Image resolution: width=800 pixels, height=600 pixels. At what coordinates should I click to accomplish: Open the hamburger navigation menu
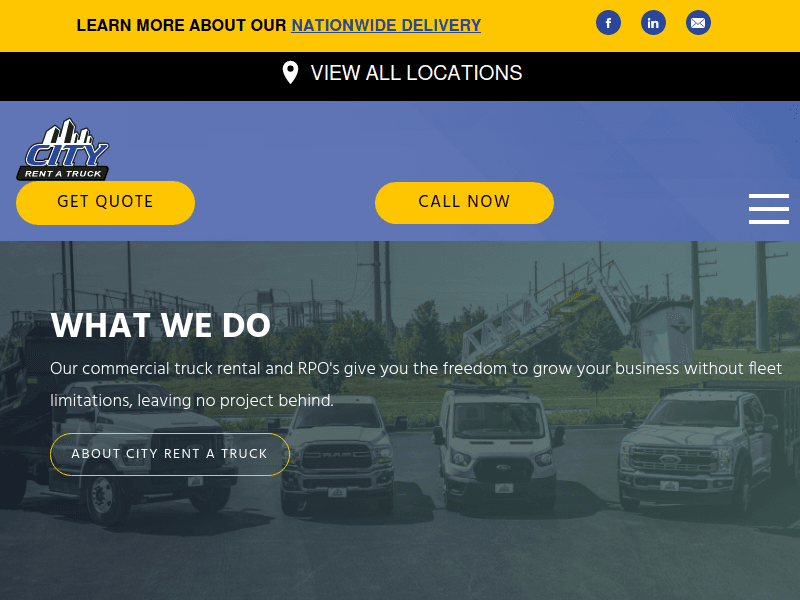pyautogui.click(x=768, y=209)
